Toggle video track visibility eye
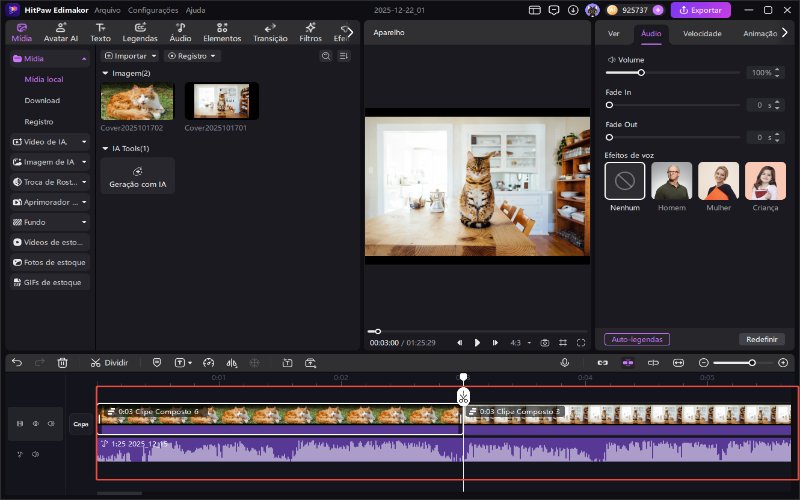The width and height of the screenshot is (800, 500). click(x=35, y=423)
